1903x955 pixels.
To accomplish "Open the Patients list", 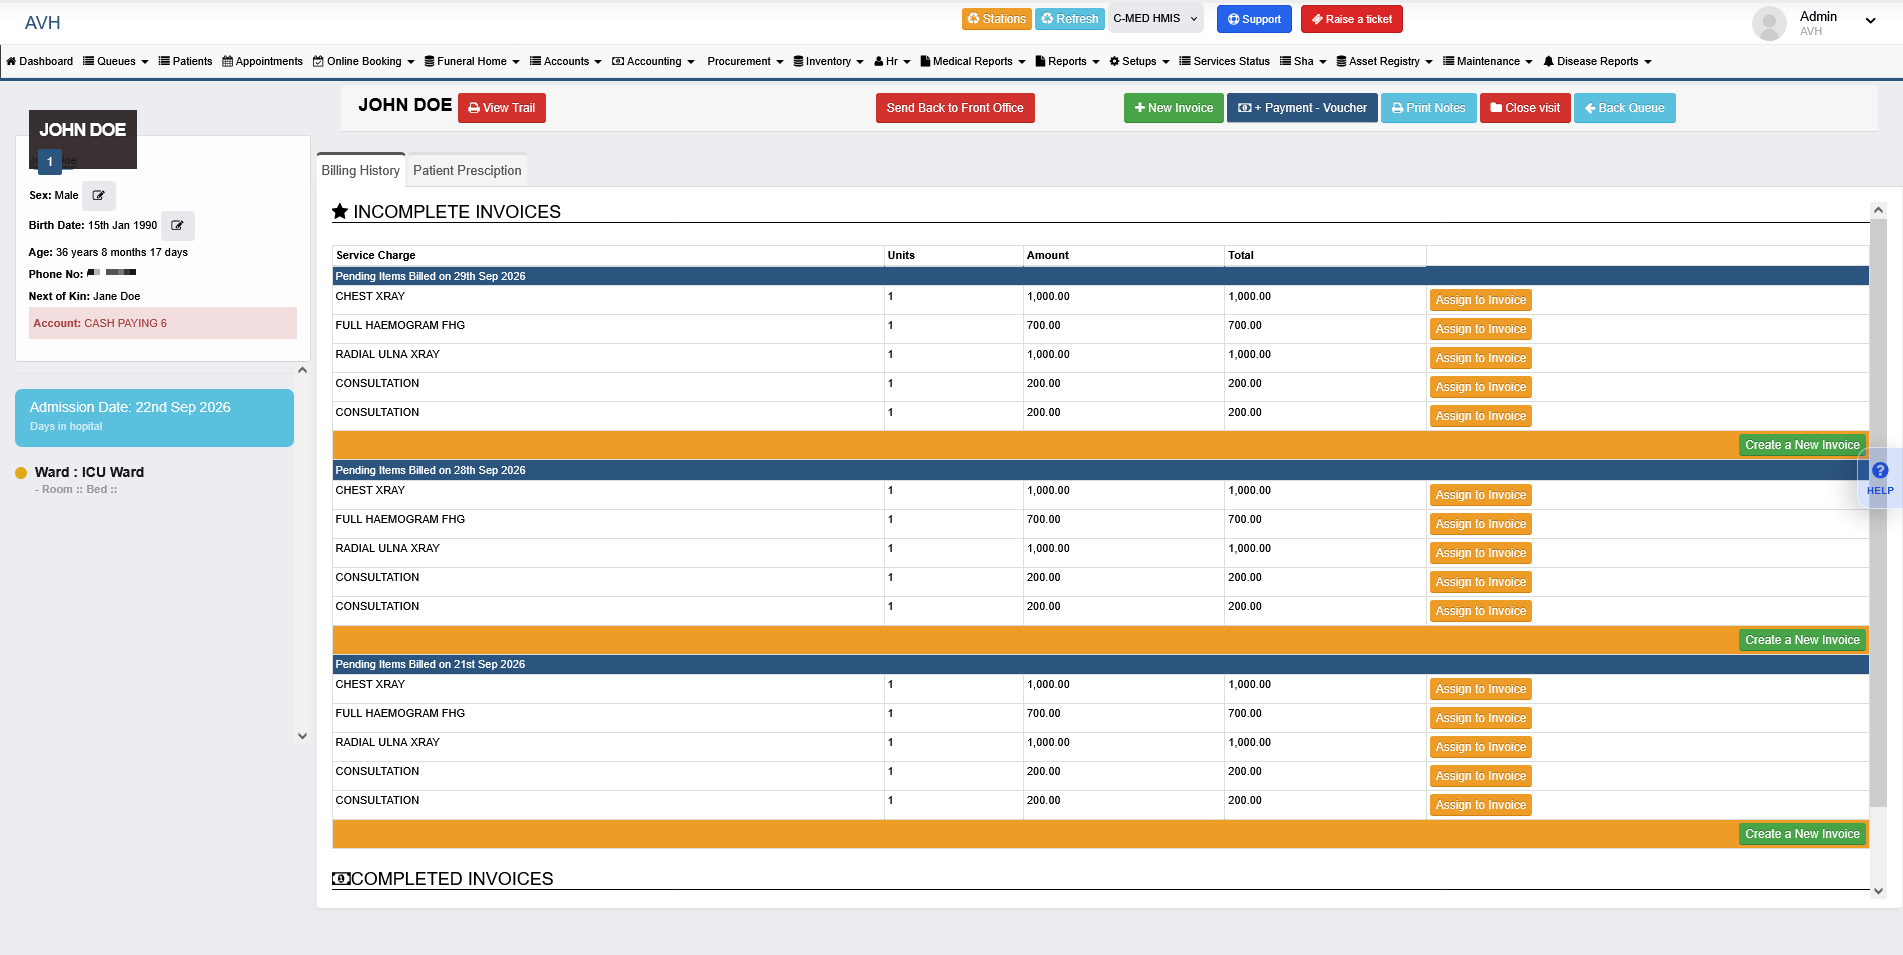I will pos(186,61).
